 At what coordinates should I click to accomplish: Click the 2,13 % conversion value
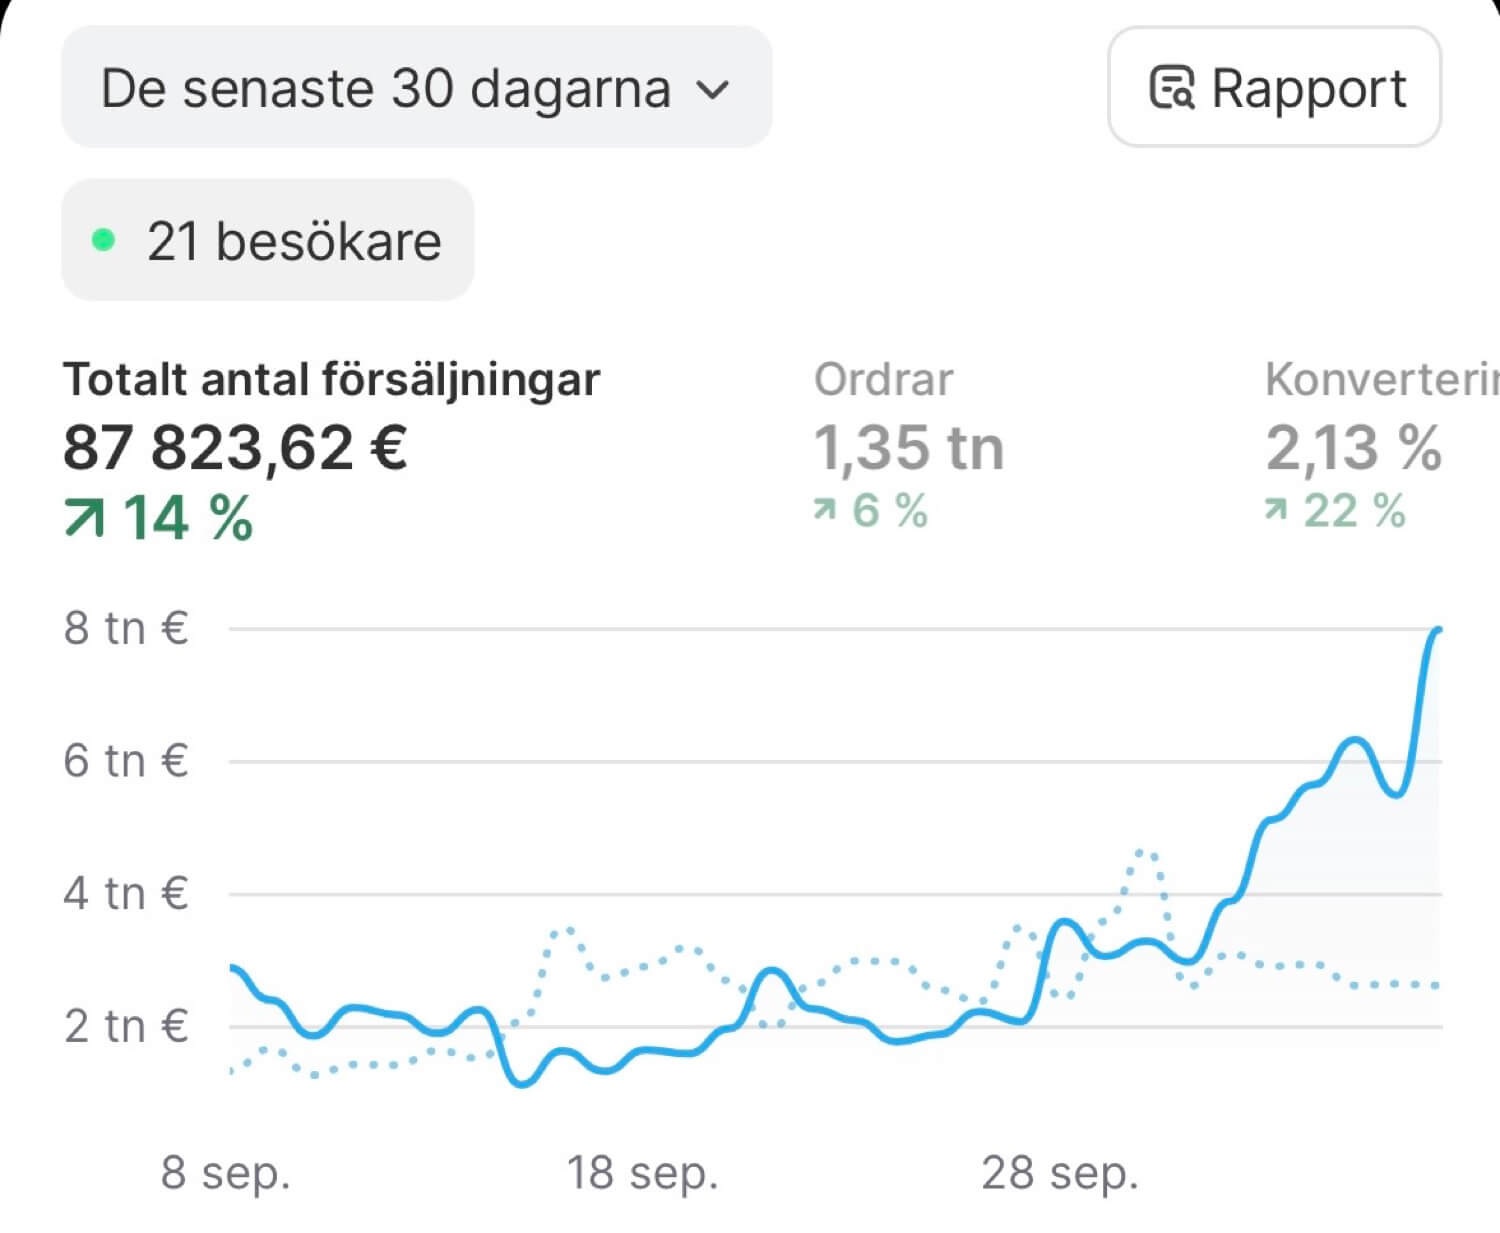pos(1353,447)
